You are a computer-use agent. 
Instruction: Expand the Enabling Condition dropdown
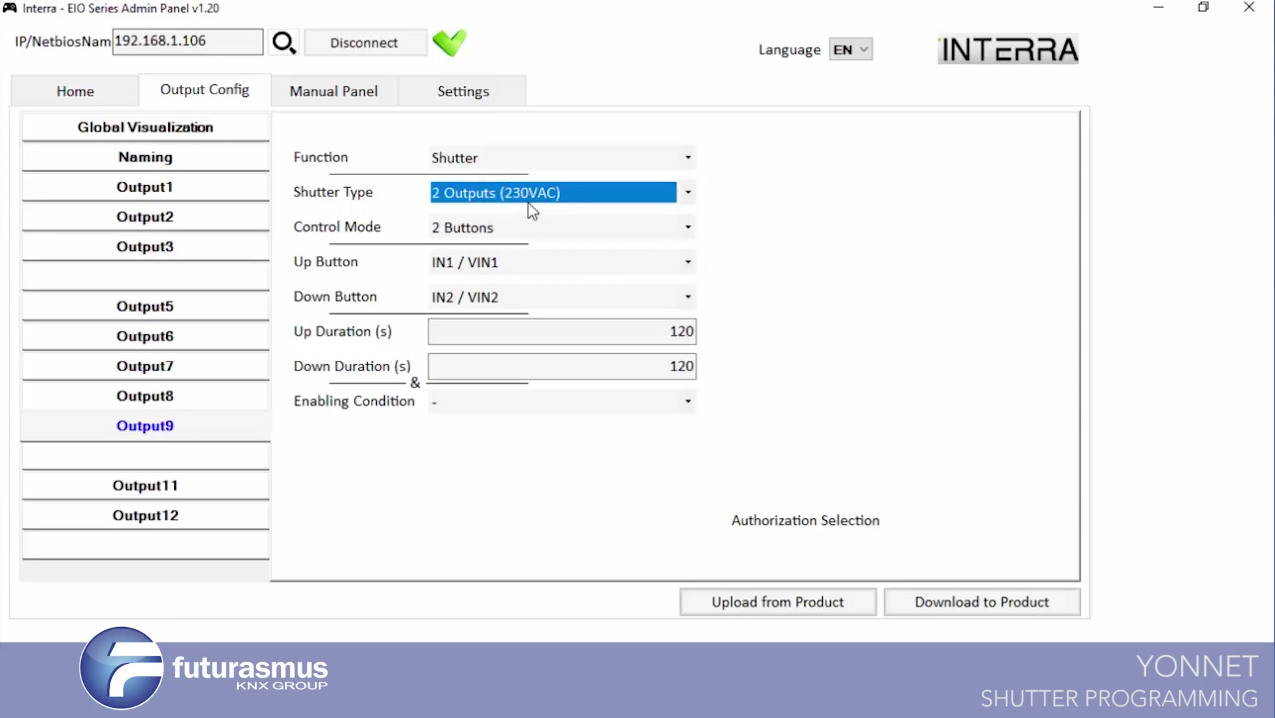coord(561,402)
